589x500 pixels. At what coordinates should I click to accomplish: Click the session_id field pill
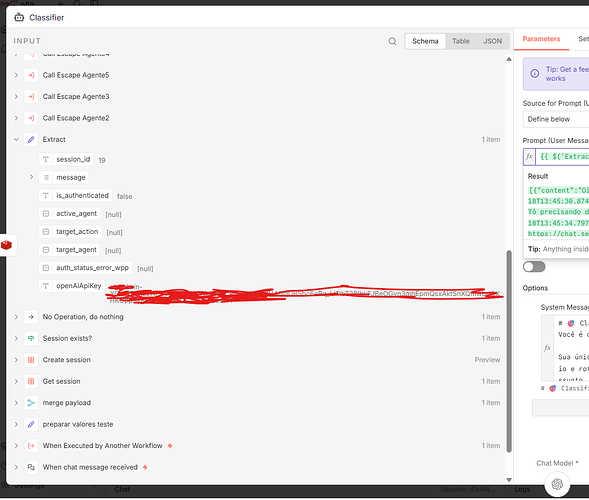click(66, 159)
